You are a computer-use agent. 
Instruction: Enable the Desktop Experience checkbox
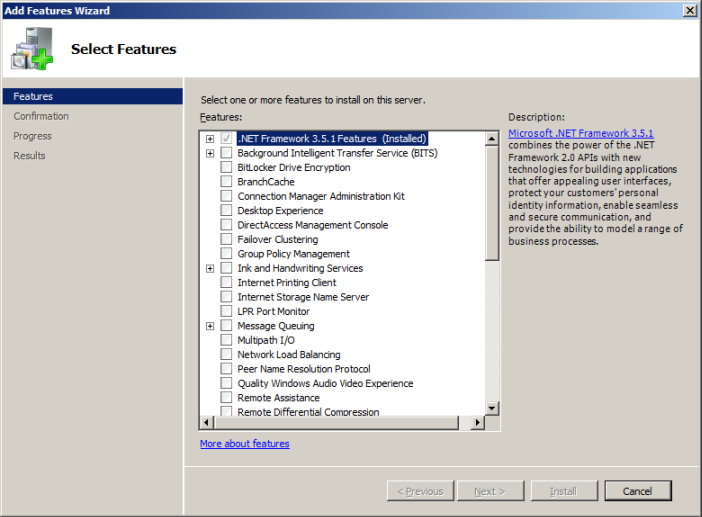click(226, 210)
